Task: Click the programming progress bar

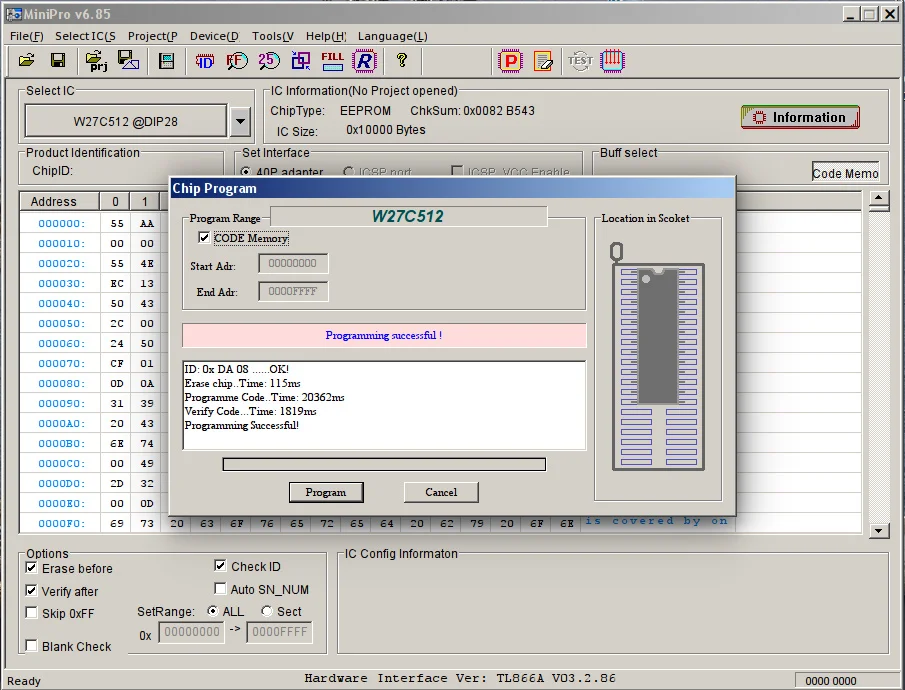Action: click(x=384, y=464)
